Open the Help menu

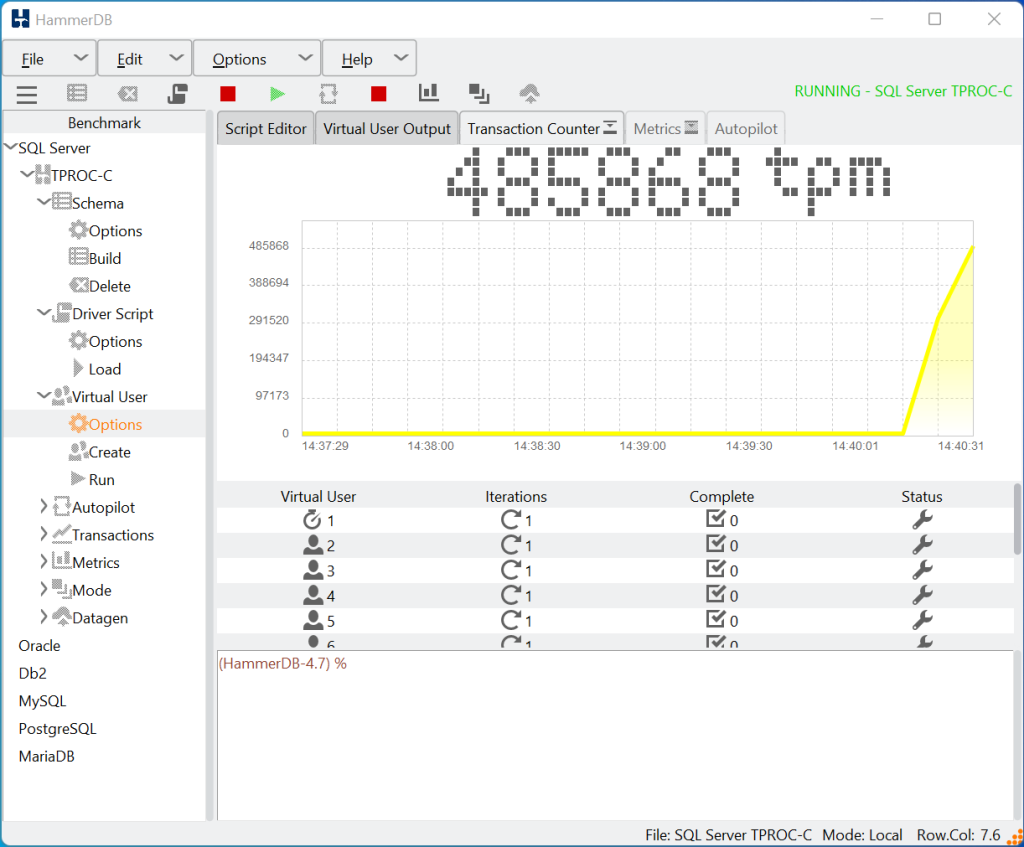point(370,59)
